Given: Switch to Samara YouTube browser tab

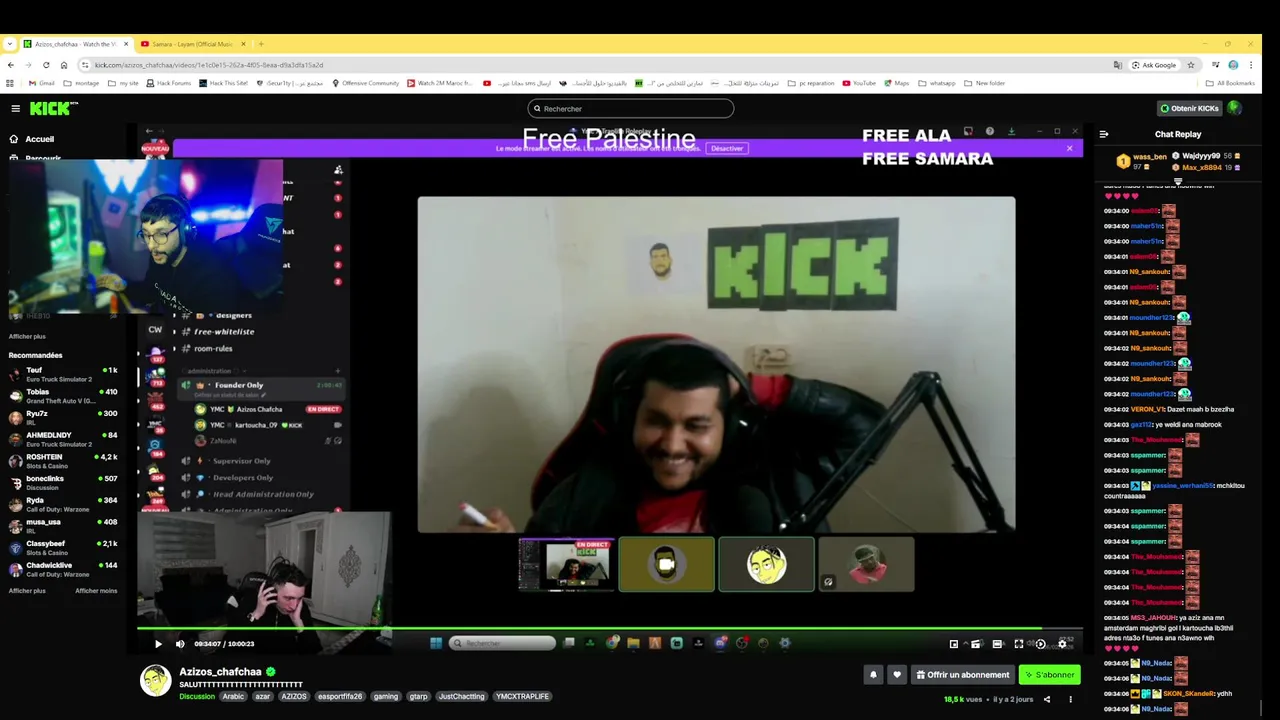Looking at the screenshot, I should pos(193,44).
